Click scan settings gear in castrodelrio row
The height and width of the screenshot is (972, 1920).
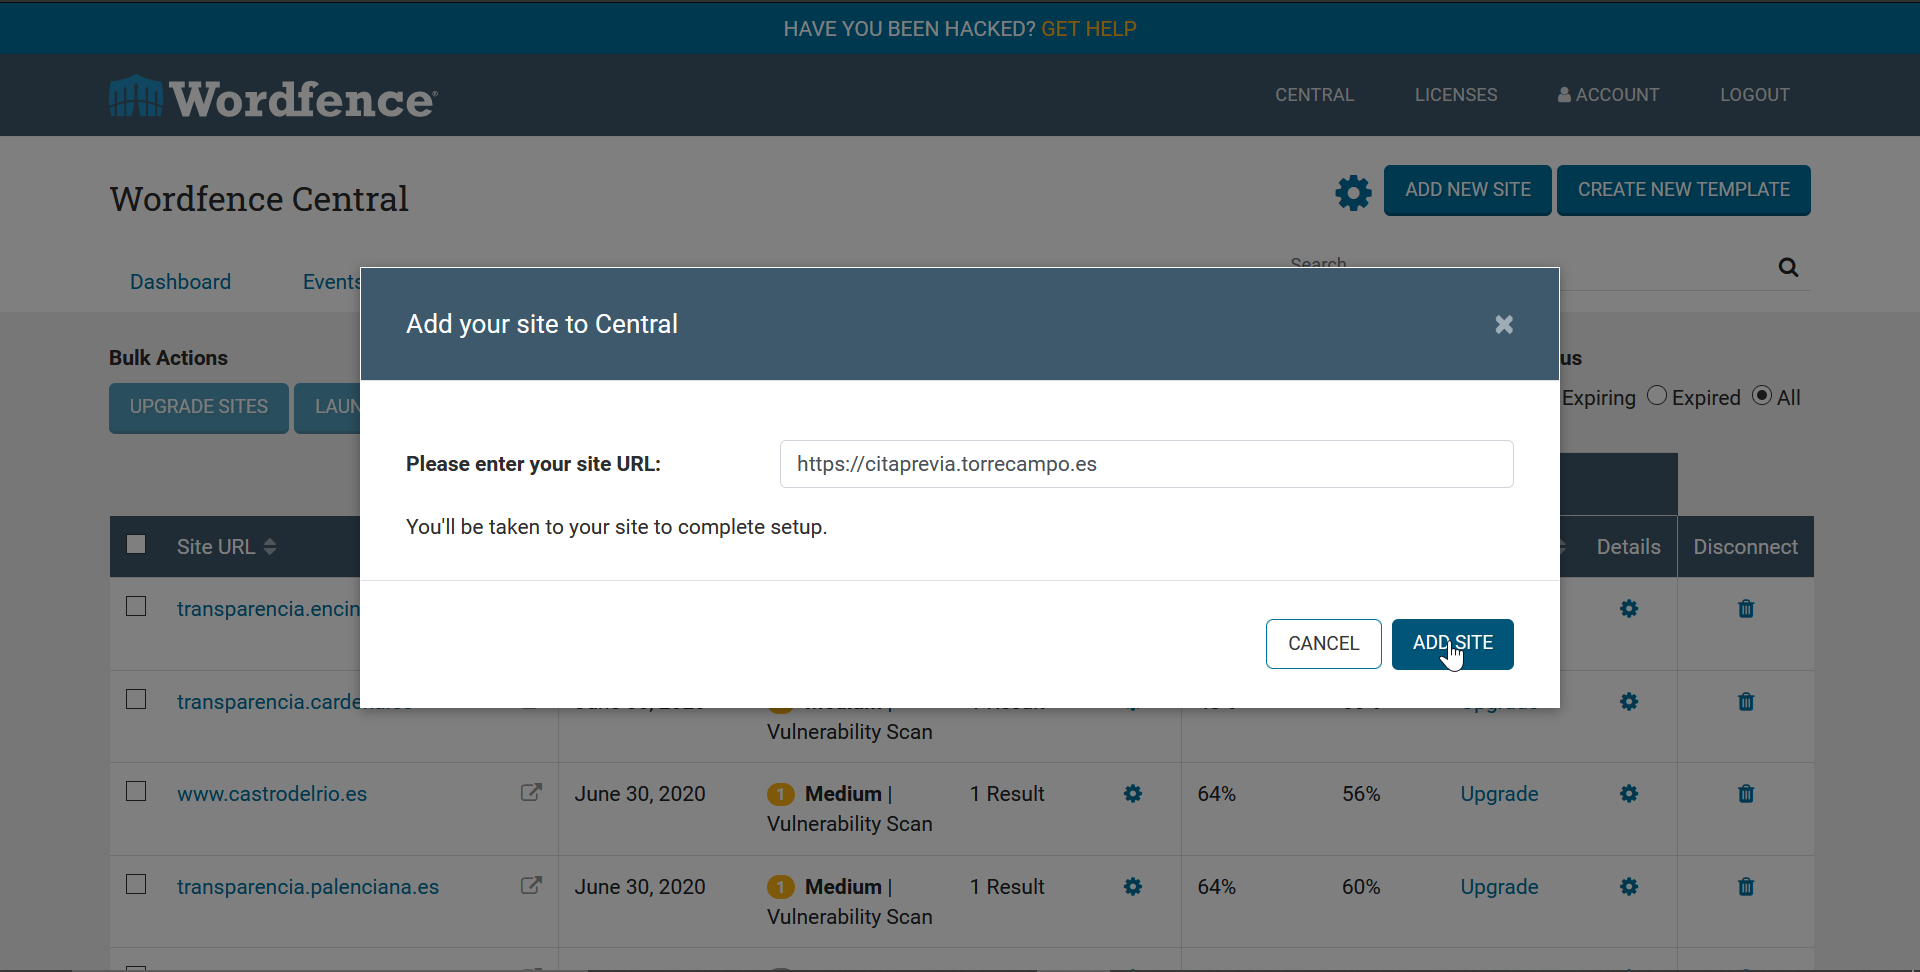[x=1132, y=794]
